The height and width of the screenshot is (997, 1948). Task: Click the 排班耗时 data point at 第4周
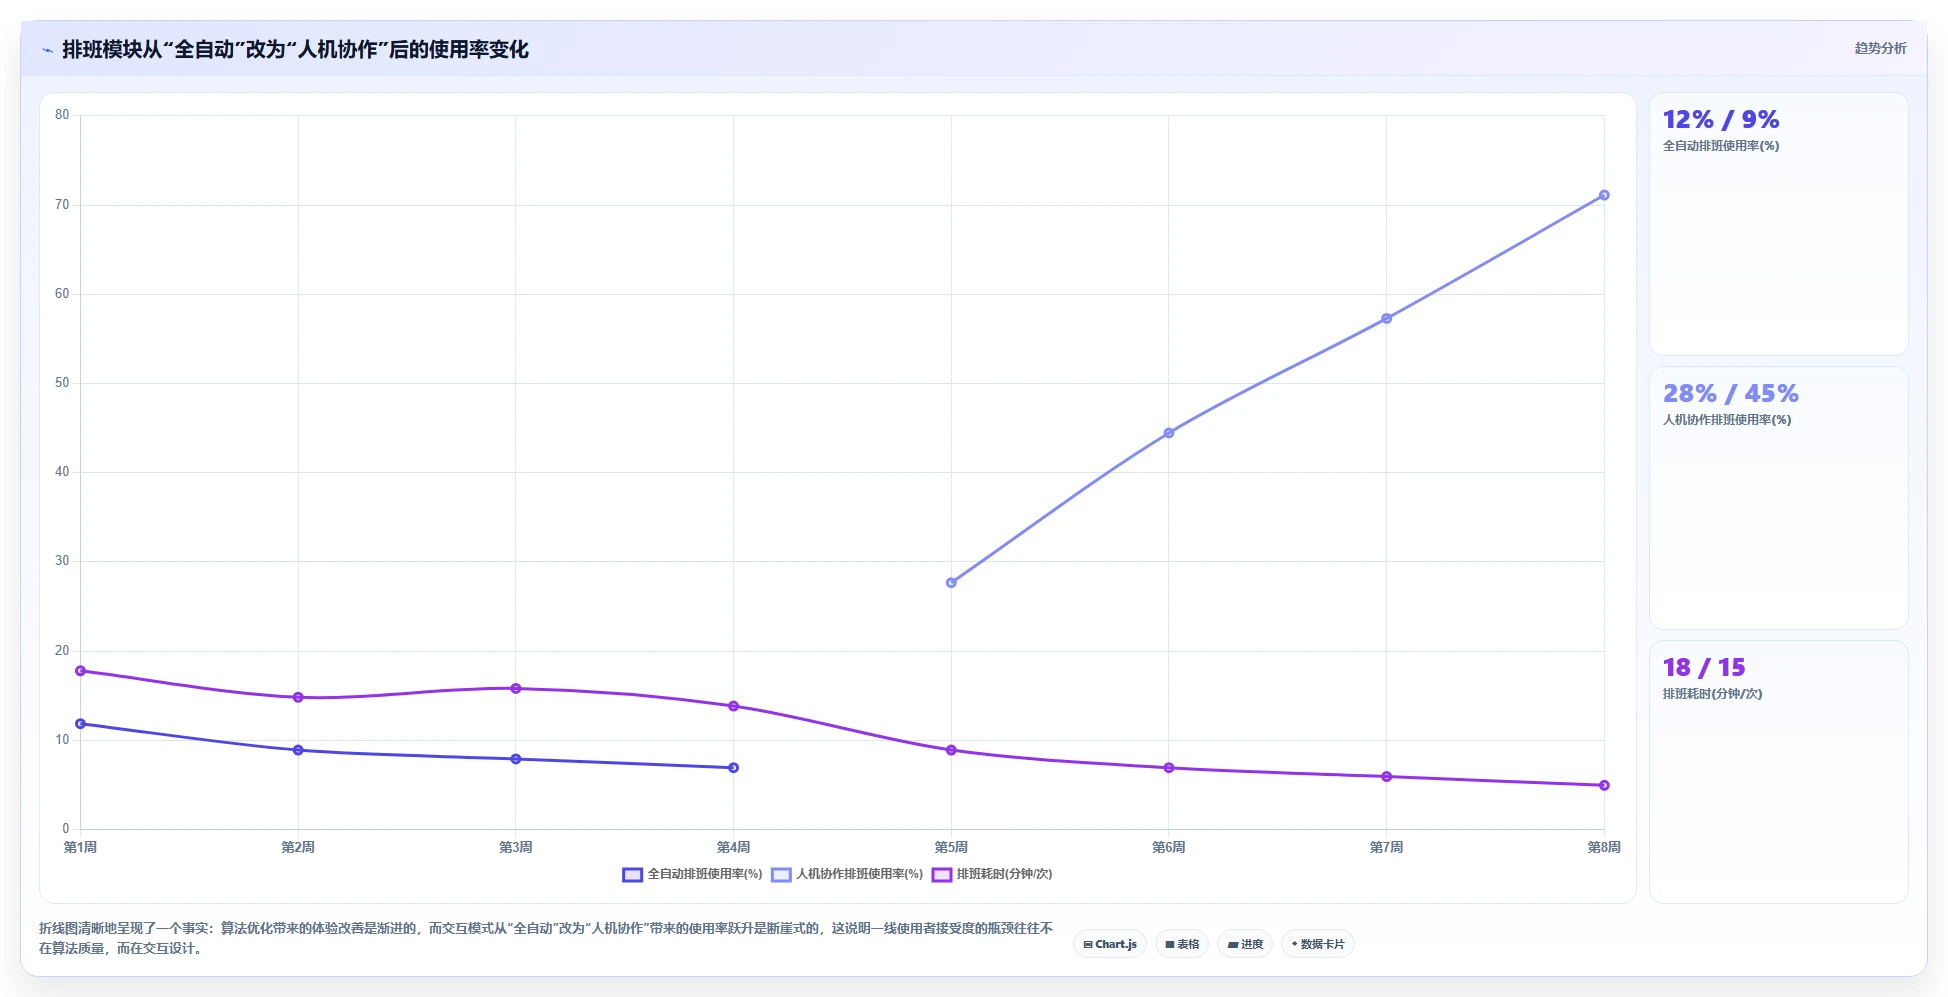coord(733,706)
